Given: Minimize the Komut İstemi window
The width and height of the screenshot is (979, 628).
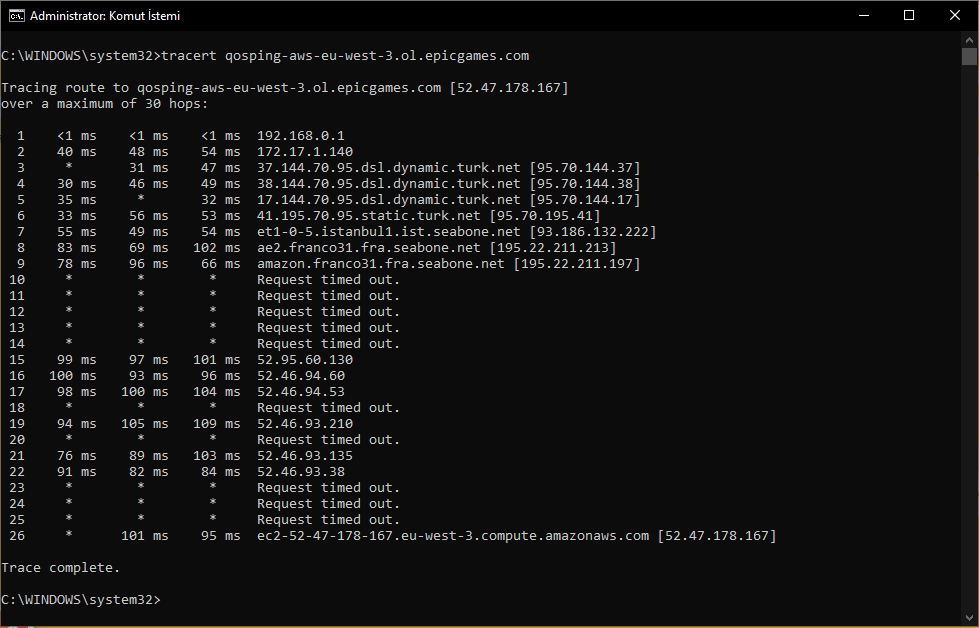Looking at the screenshot, I should tap(864, 16).
